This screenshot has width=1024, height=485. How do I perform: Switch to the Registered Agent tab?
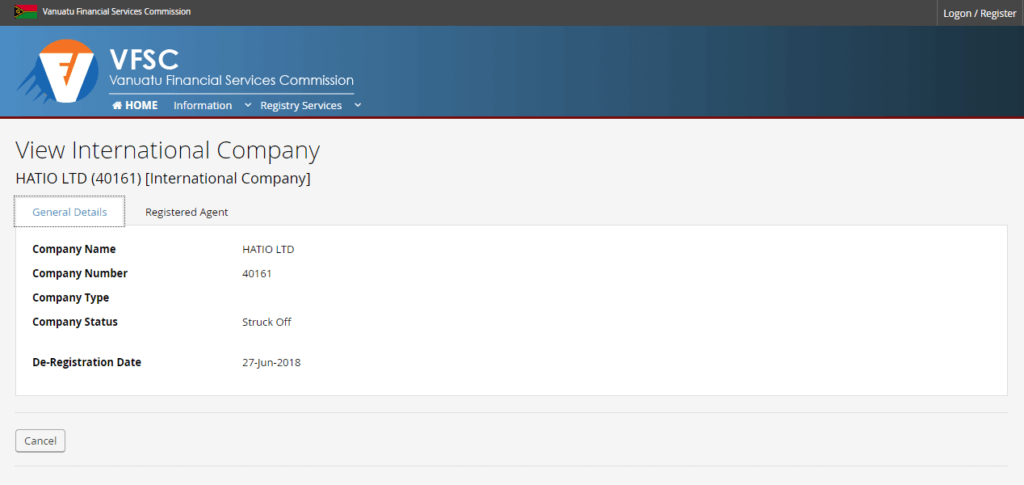[x=187, y=212]
